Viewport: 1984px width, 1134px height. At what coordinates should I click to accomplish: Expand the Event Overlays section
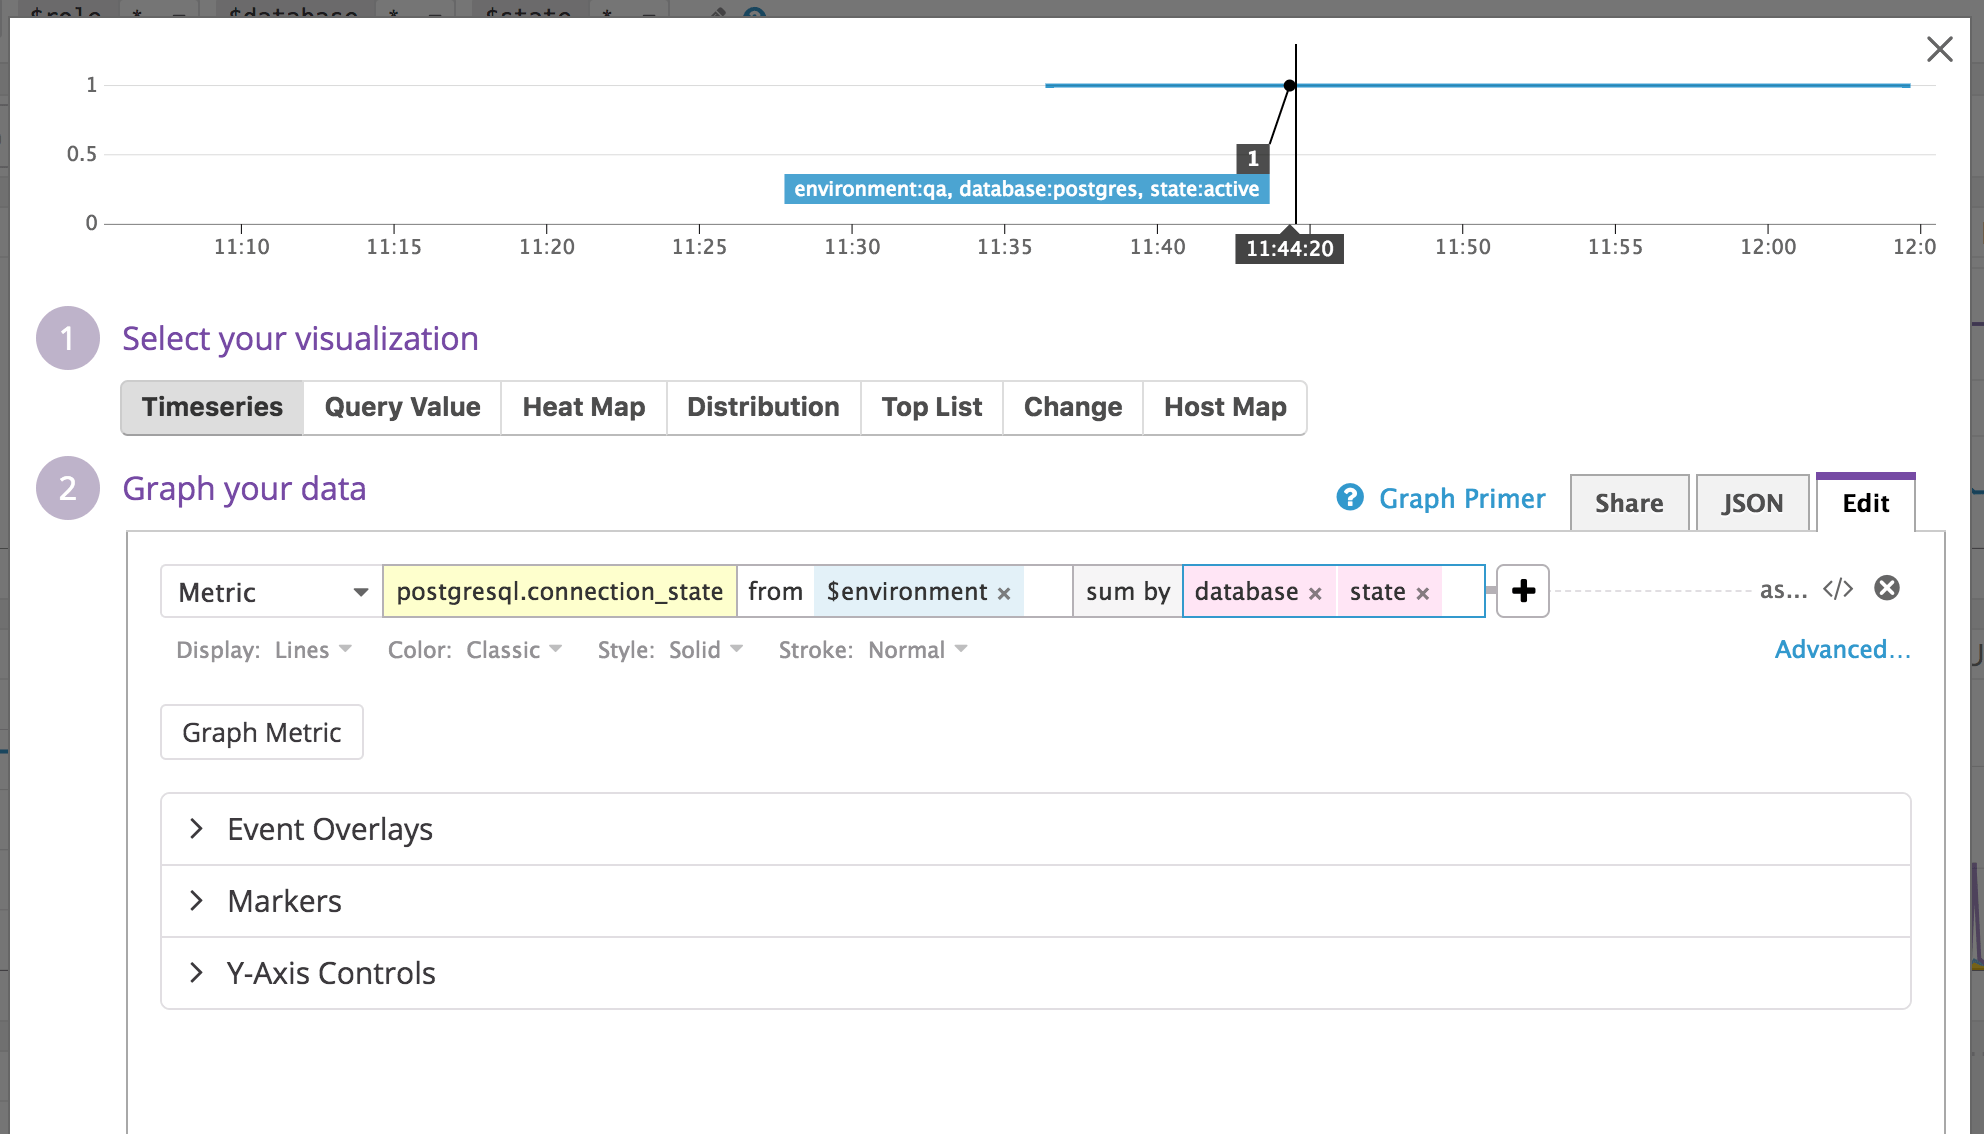(x=330, y=829)
